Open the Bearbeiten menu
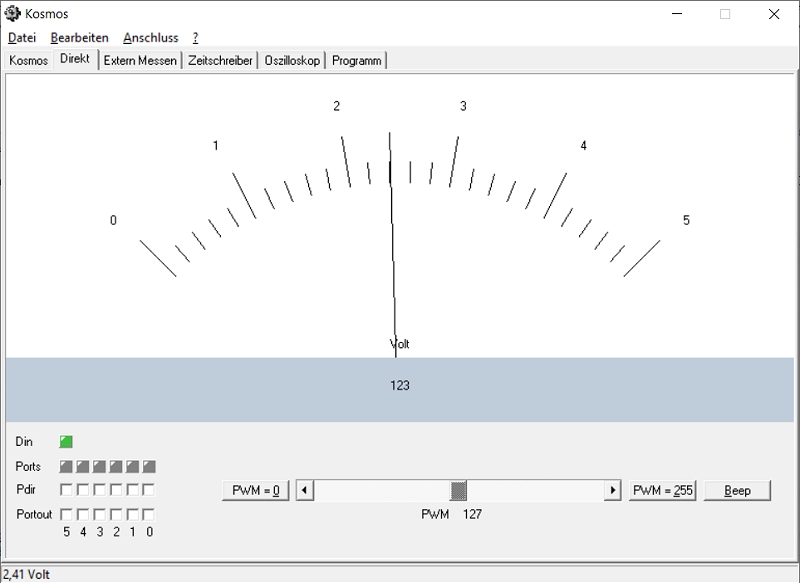The image size is (800, 583). click(79, 38)
